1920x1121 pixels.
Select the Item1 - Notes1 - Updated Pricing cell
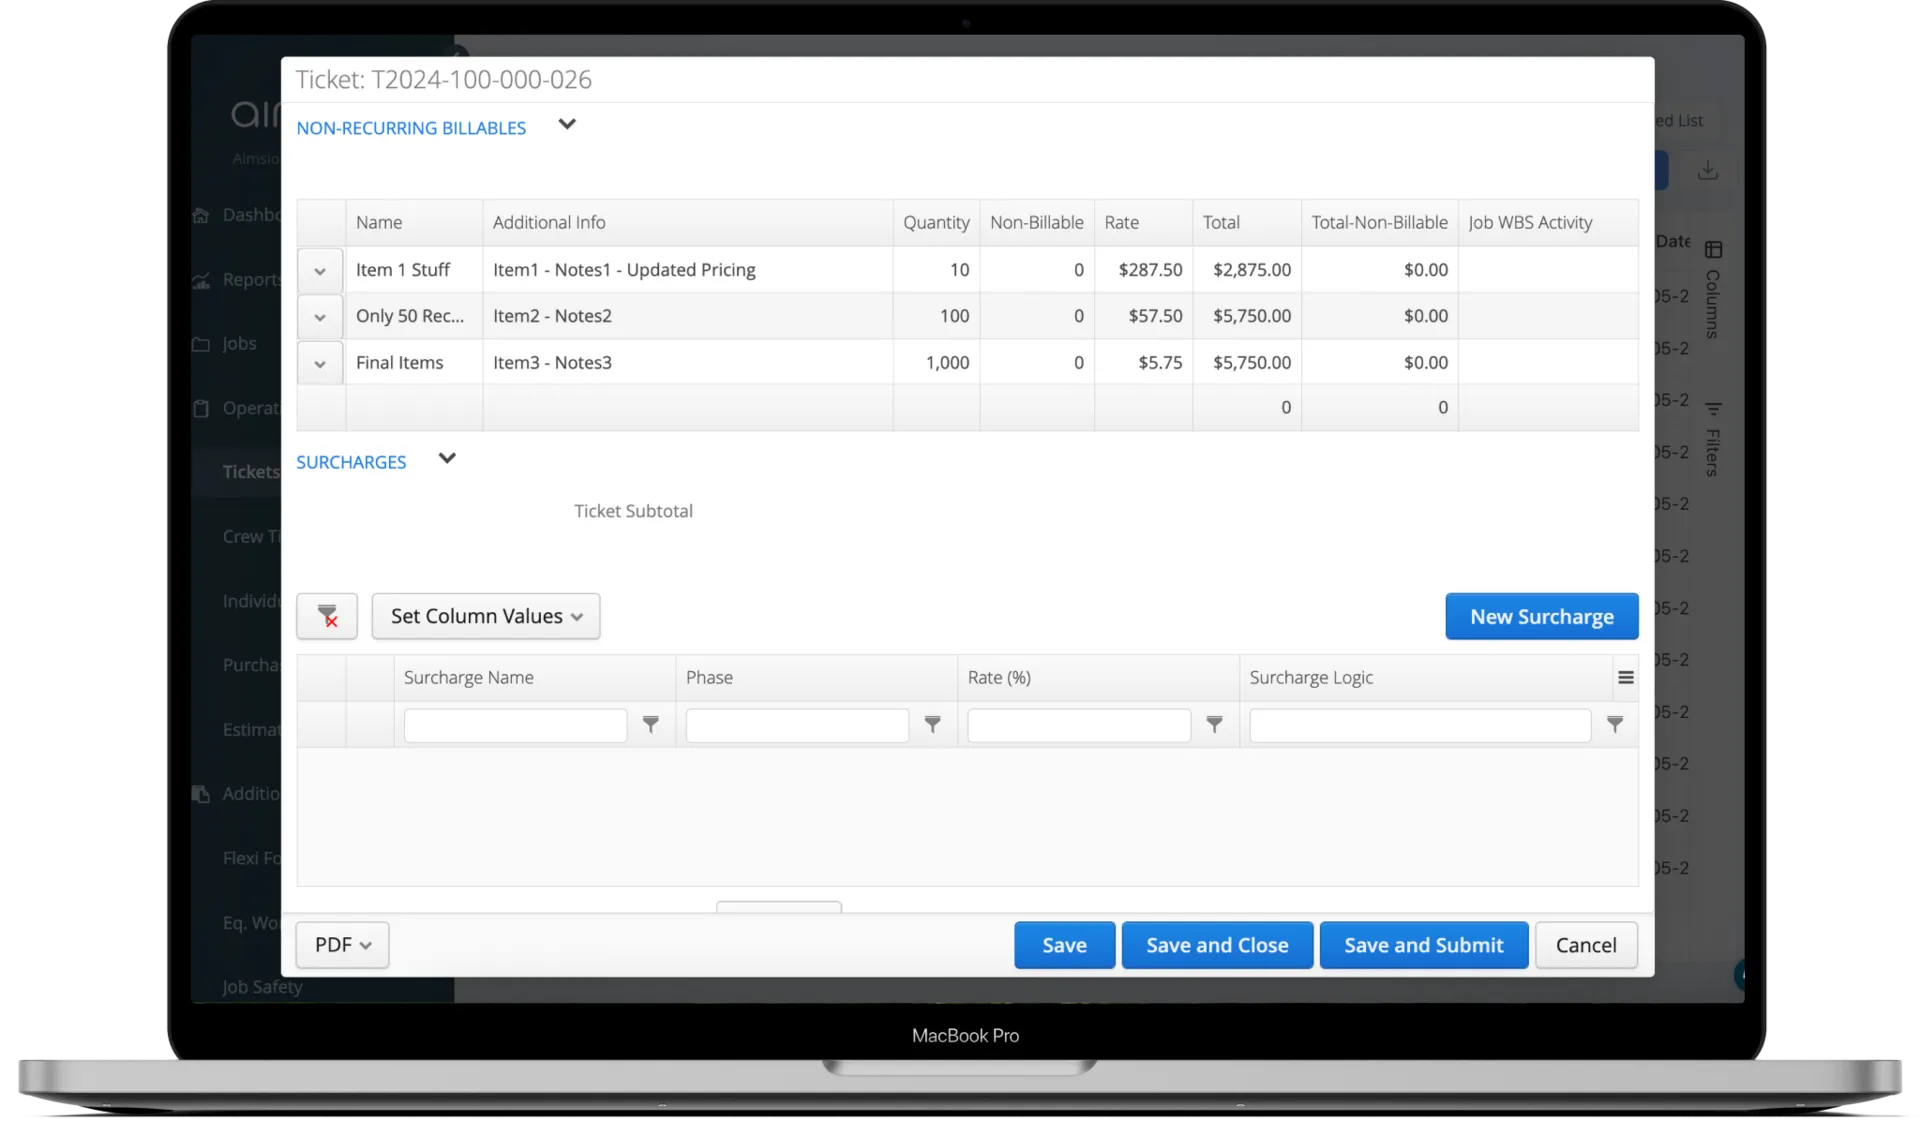[x=688, y=270]
